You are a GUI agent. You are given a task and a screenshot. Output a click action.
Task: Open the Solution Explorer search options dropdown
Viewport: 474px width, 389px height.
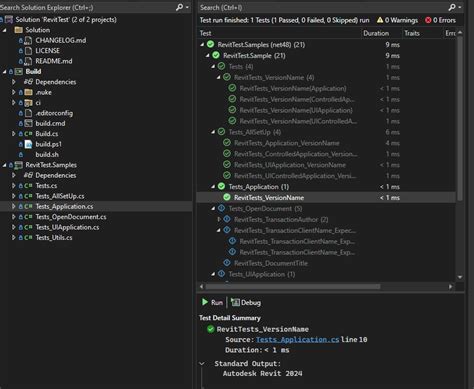click(x=187, y=7)
